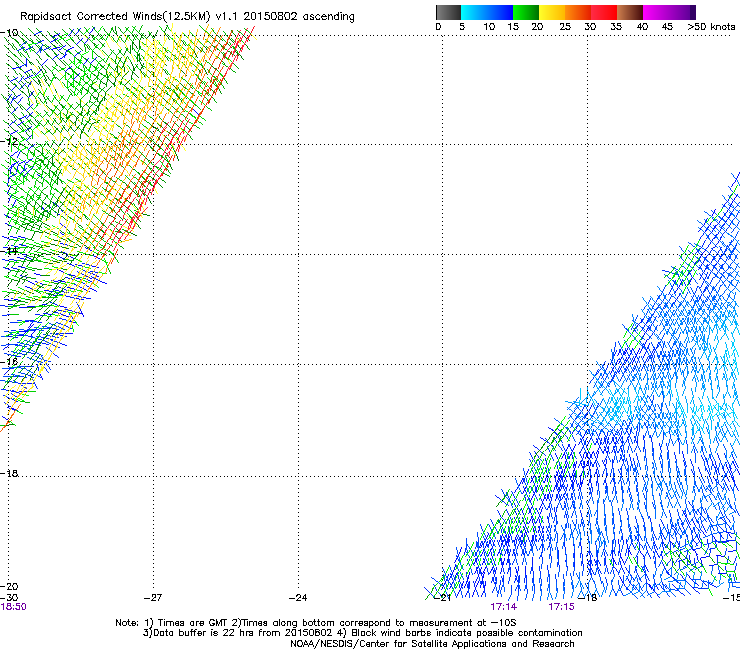Click the 18:50 time label
The height and width of the screenshot is (650, 740).
tap(13, 607)
